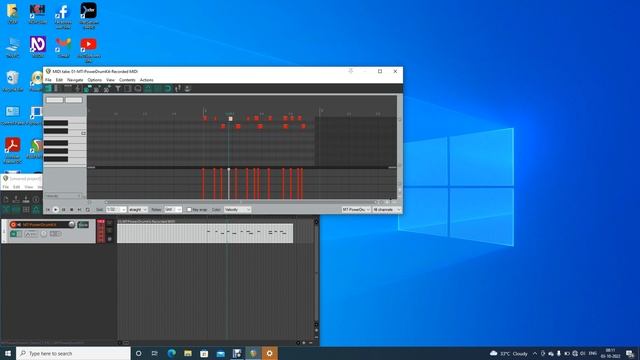This screenshot has height=360, width=640.
Task: Open the MT-PowerDru track dropdown
Action: [356, 210]
